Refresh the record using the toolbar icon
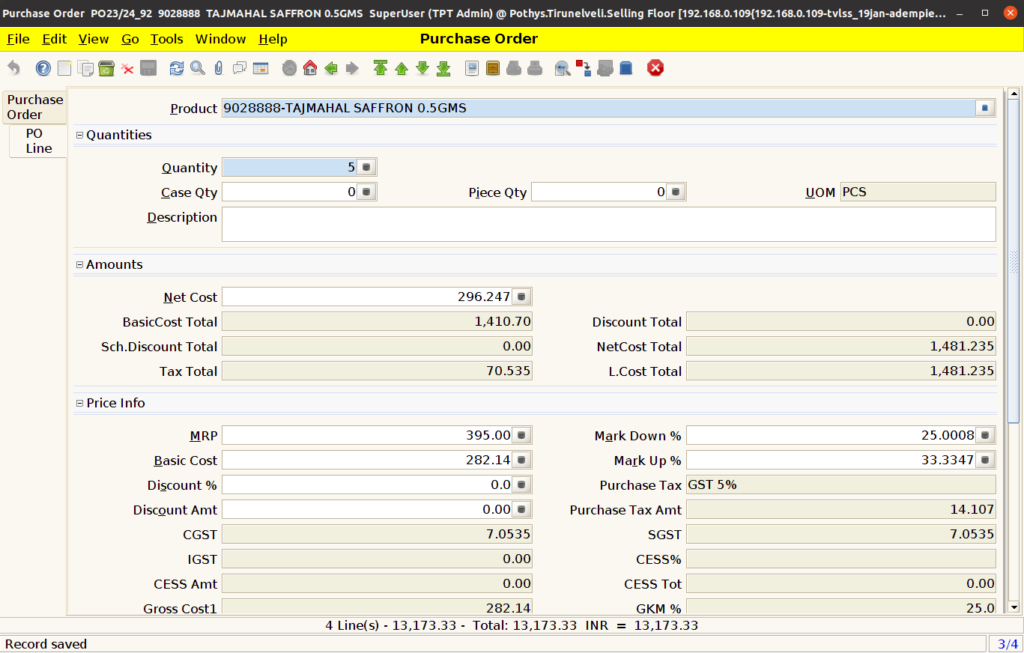The width and height of the screenshot is (1024, 653). (x=176, y=68)
